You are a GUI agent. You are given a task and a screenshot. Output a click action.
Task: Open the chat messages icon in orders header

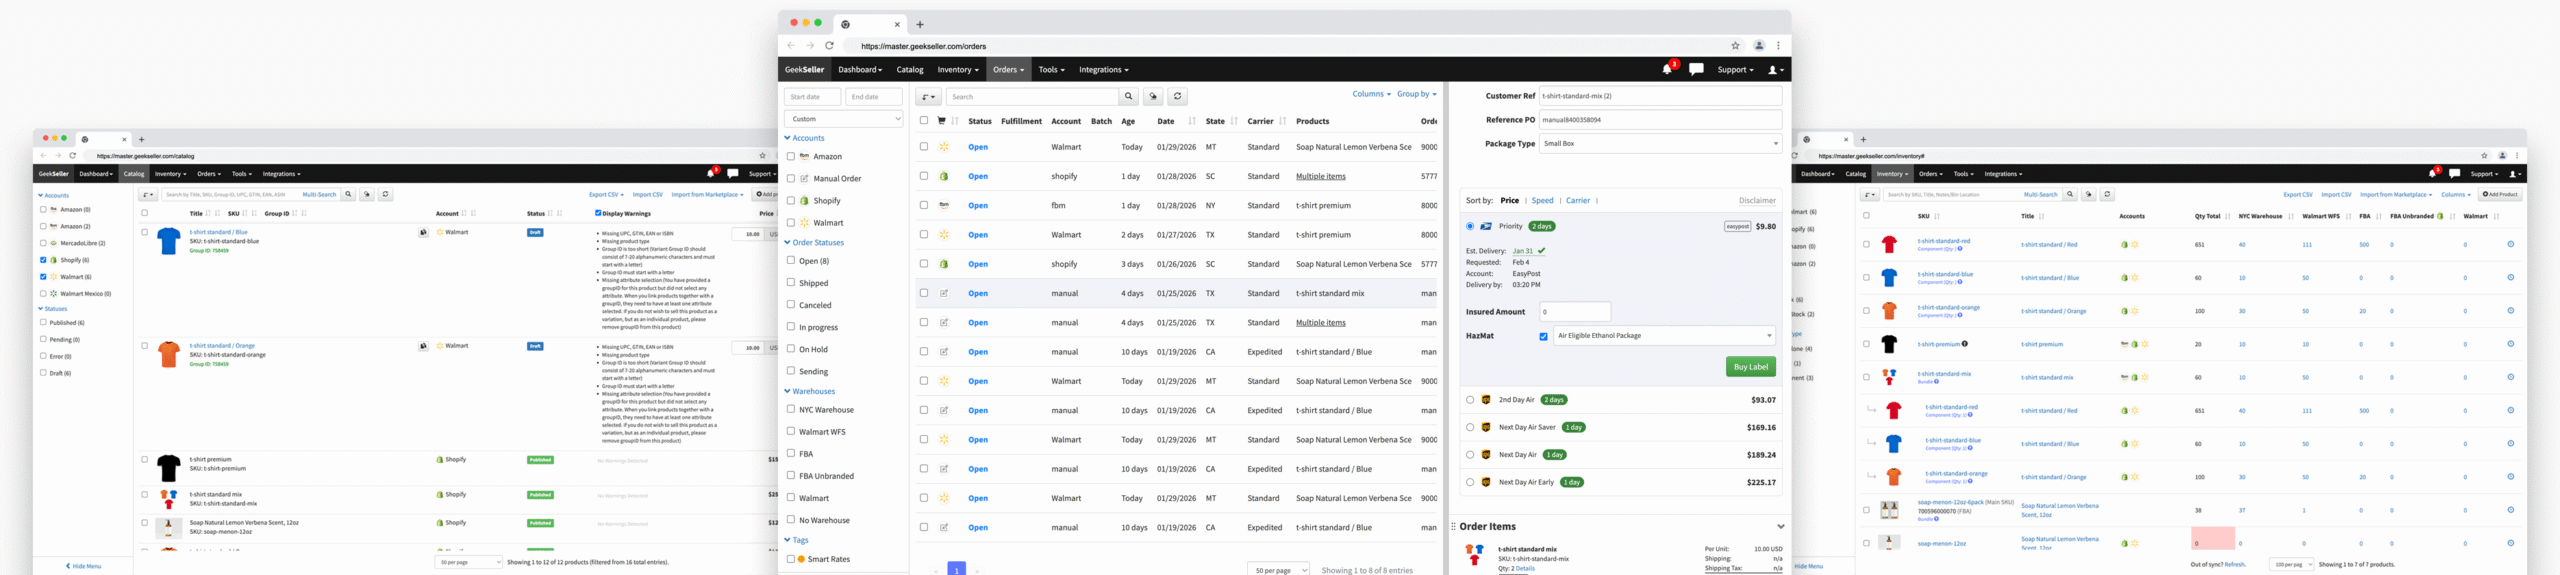(1696, 69)
